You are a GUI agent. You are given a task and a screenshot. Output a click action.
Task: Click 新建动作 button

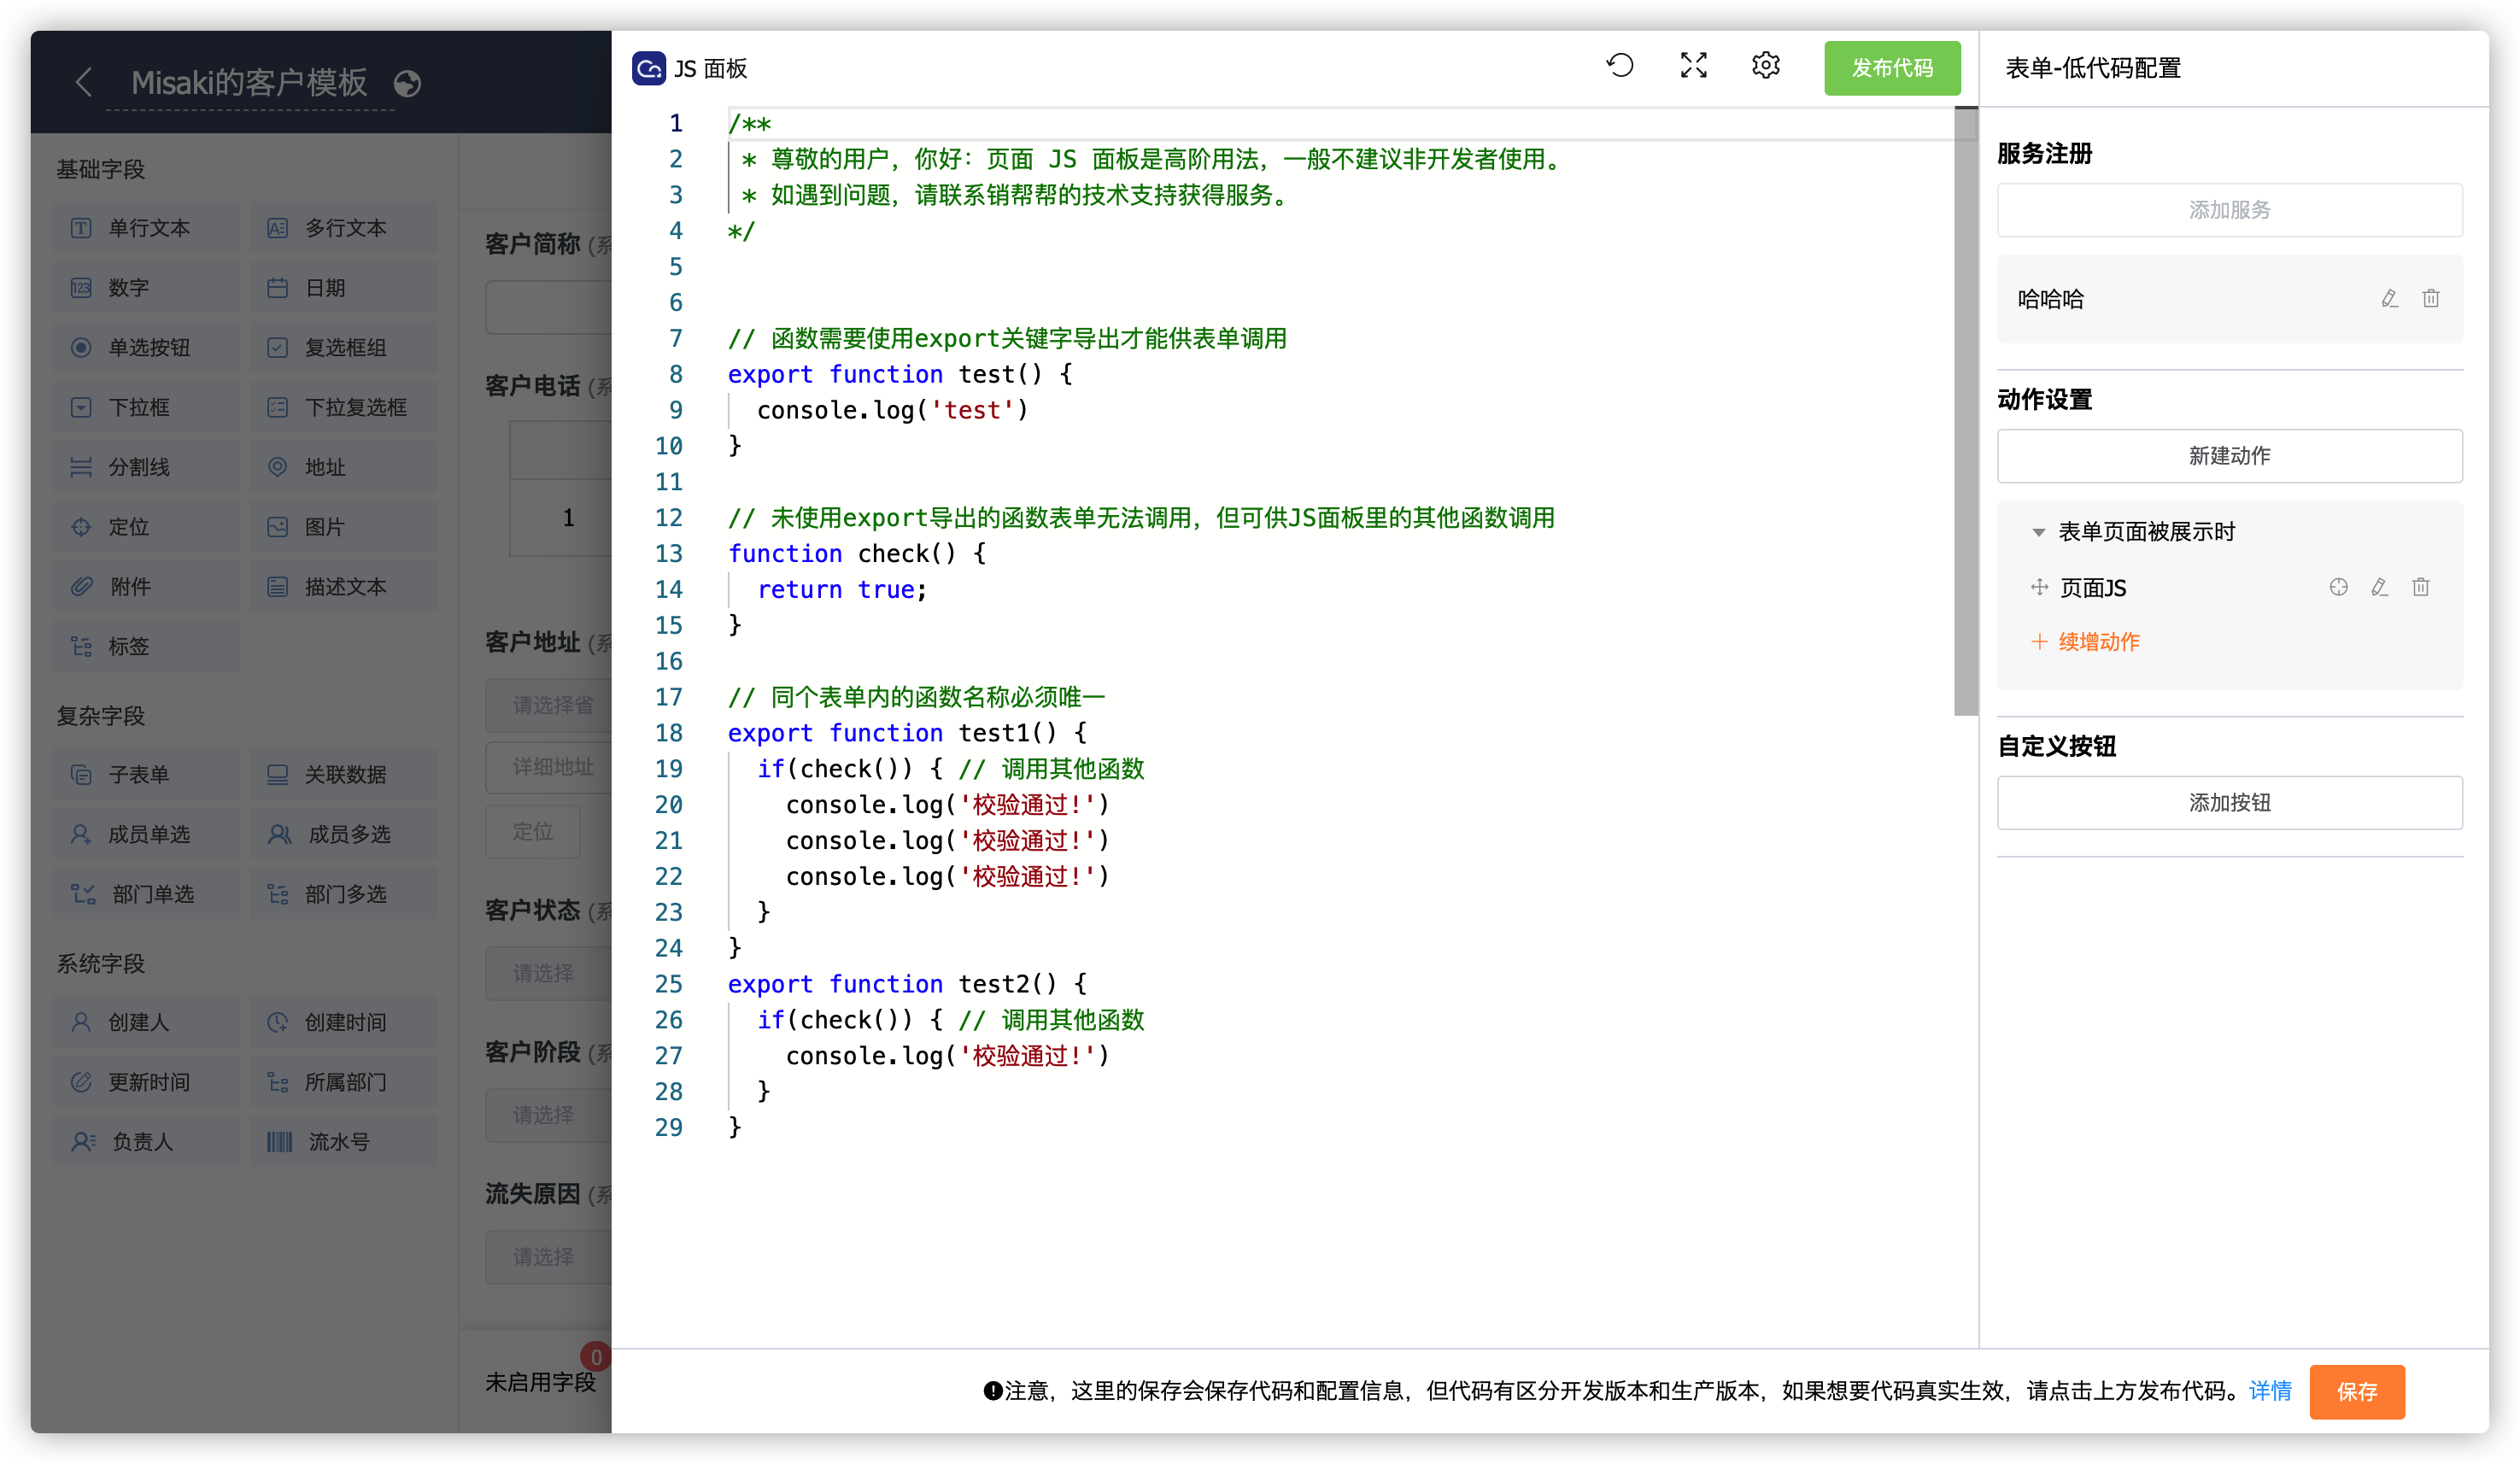[2229, 456]
